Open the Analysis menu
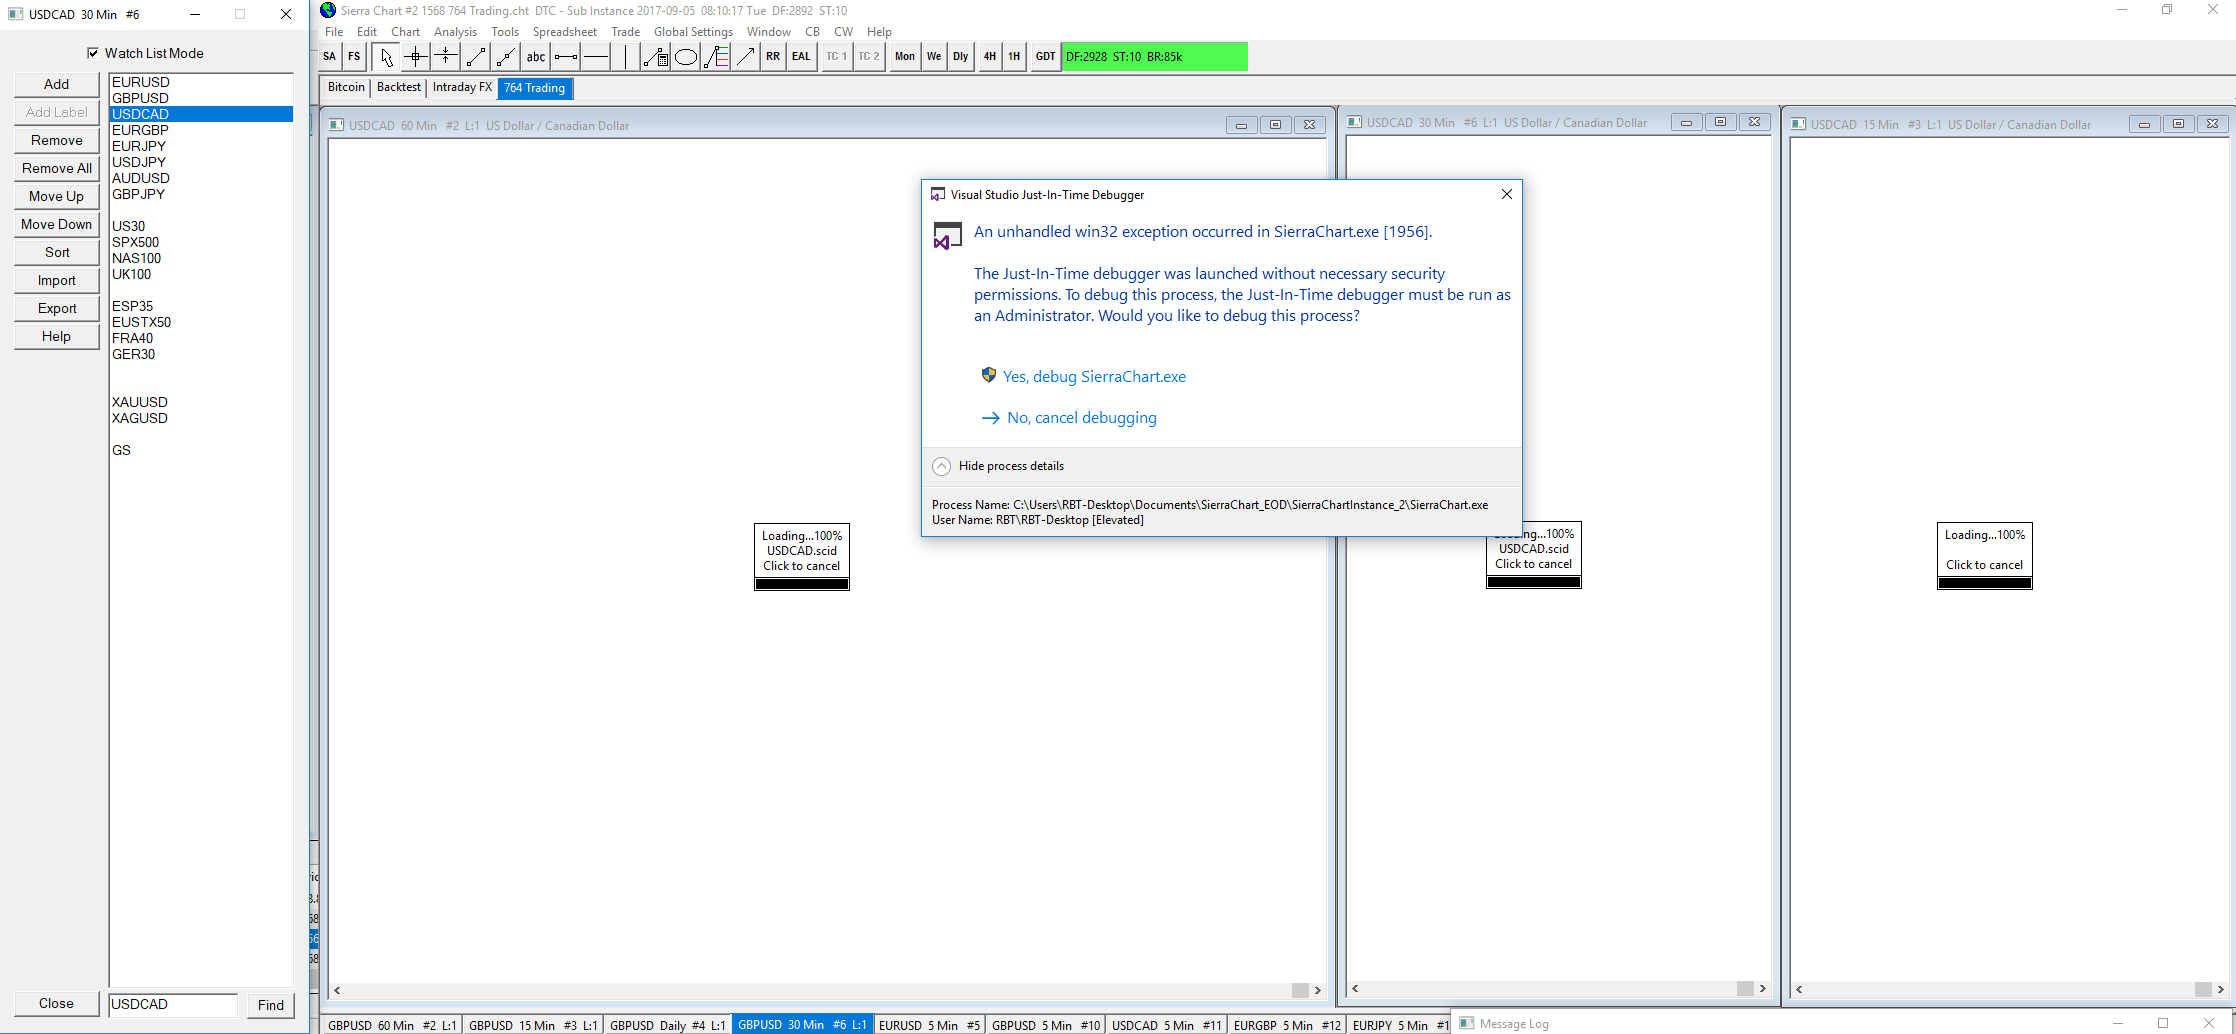The width and height of the screenshot is (2236, 1034). (x=455, y=32)
